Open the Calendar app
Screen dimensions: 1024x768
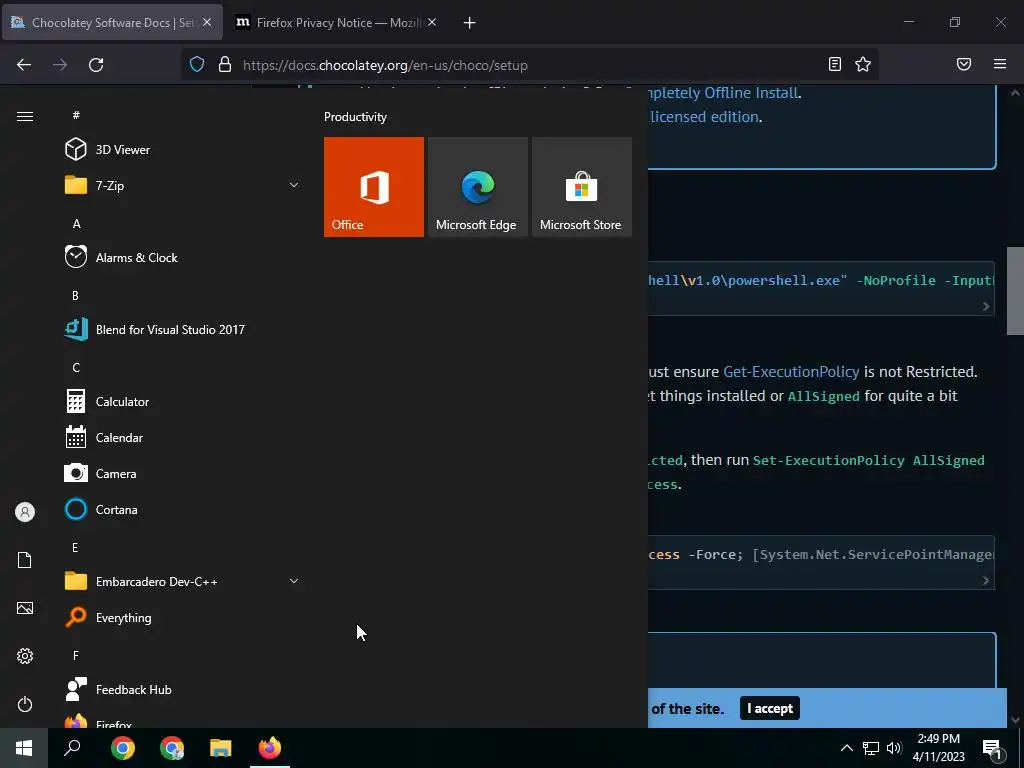[183, 438]
